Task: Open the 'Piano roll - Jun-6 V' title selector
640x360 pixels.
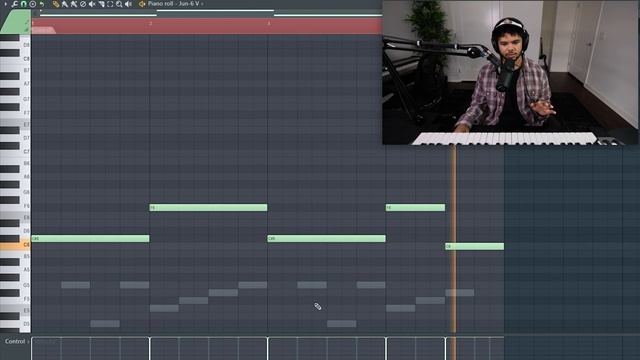Action: 174,4
